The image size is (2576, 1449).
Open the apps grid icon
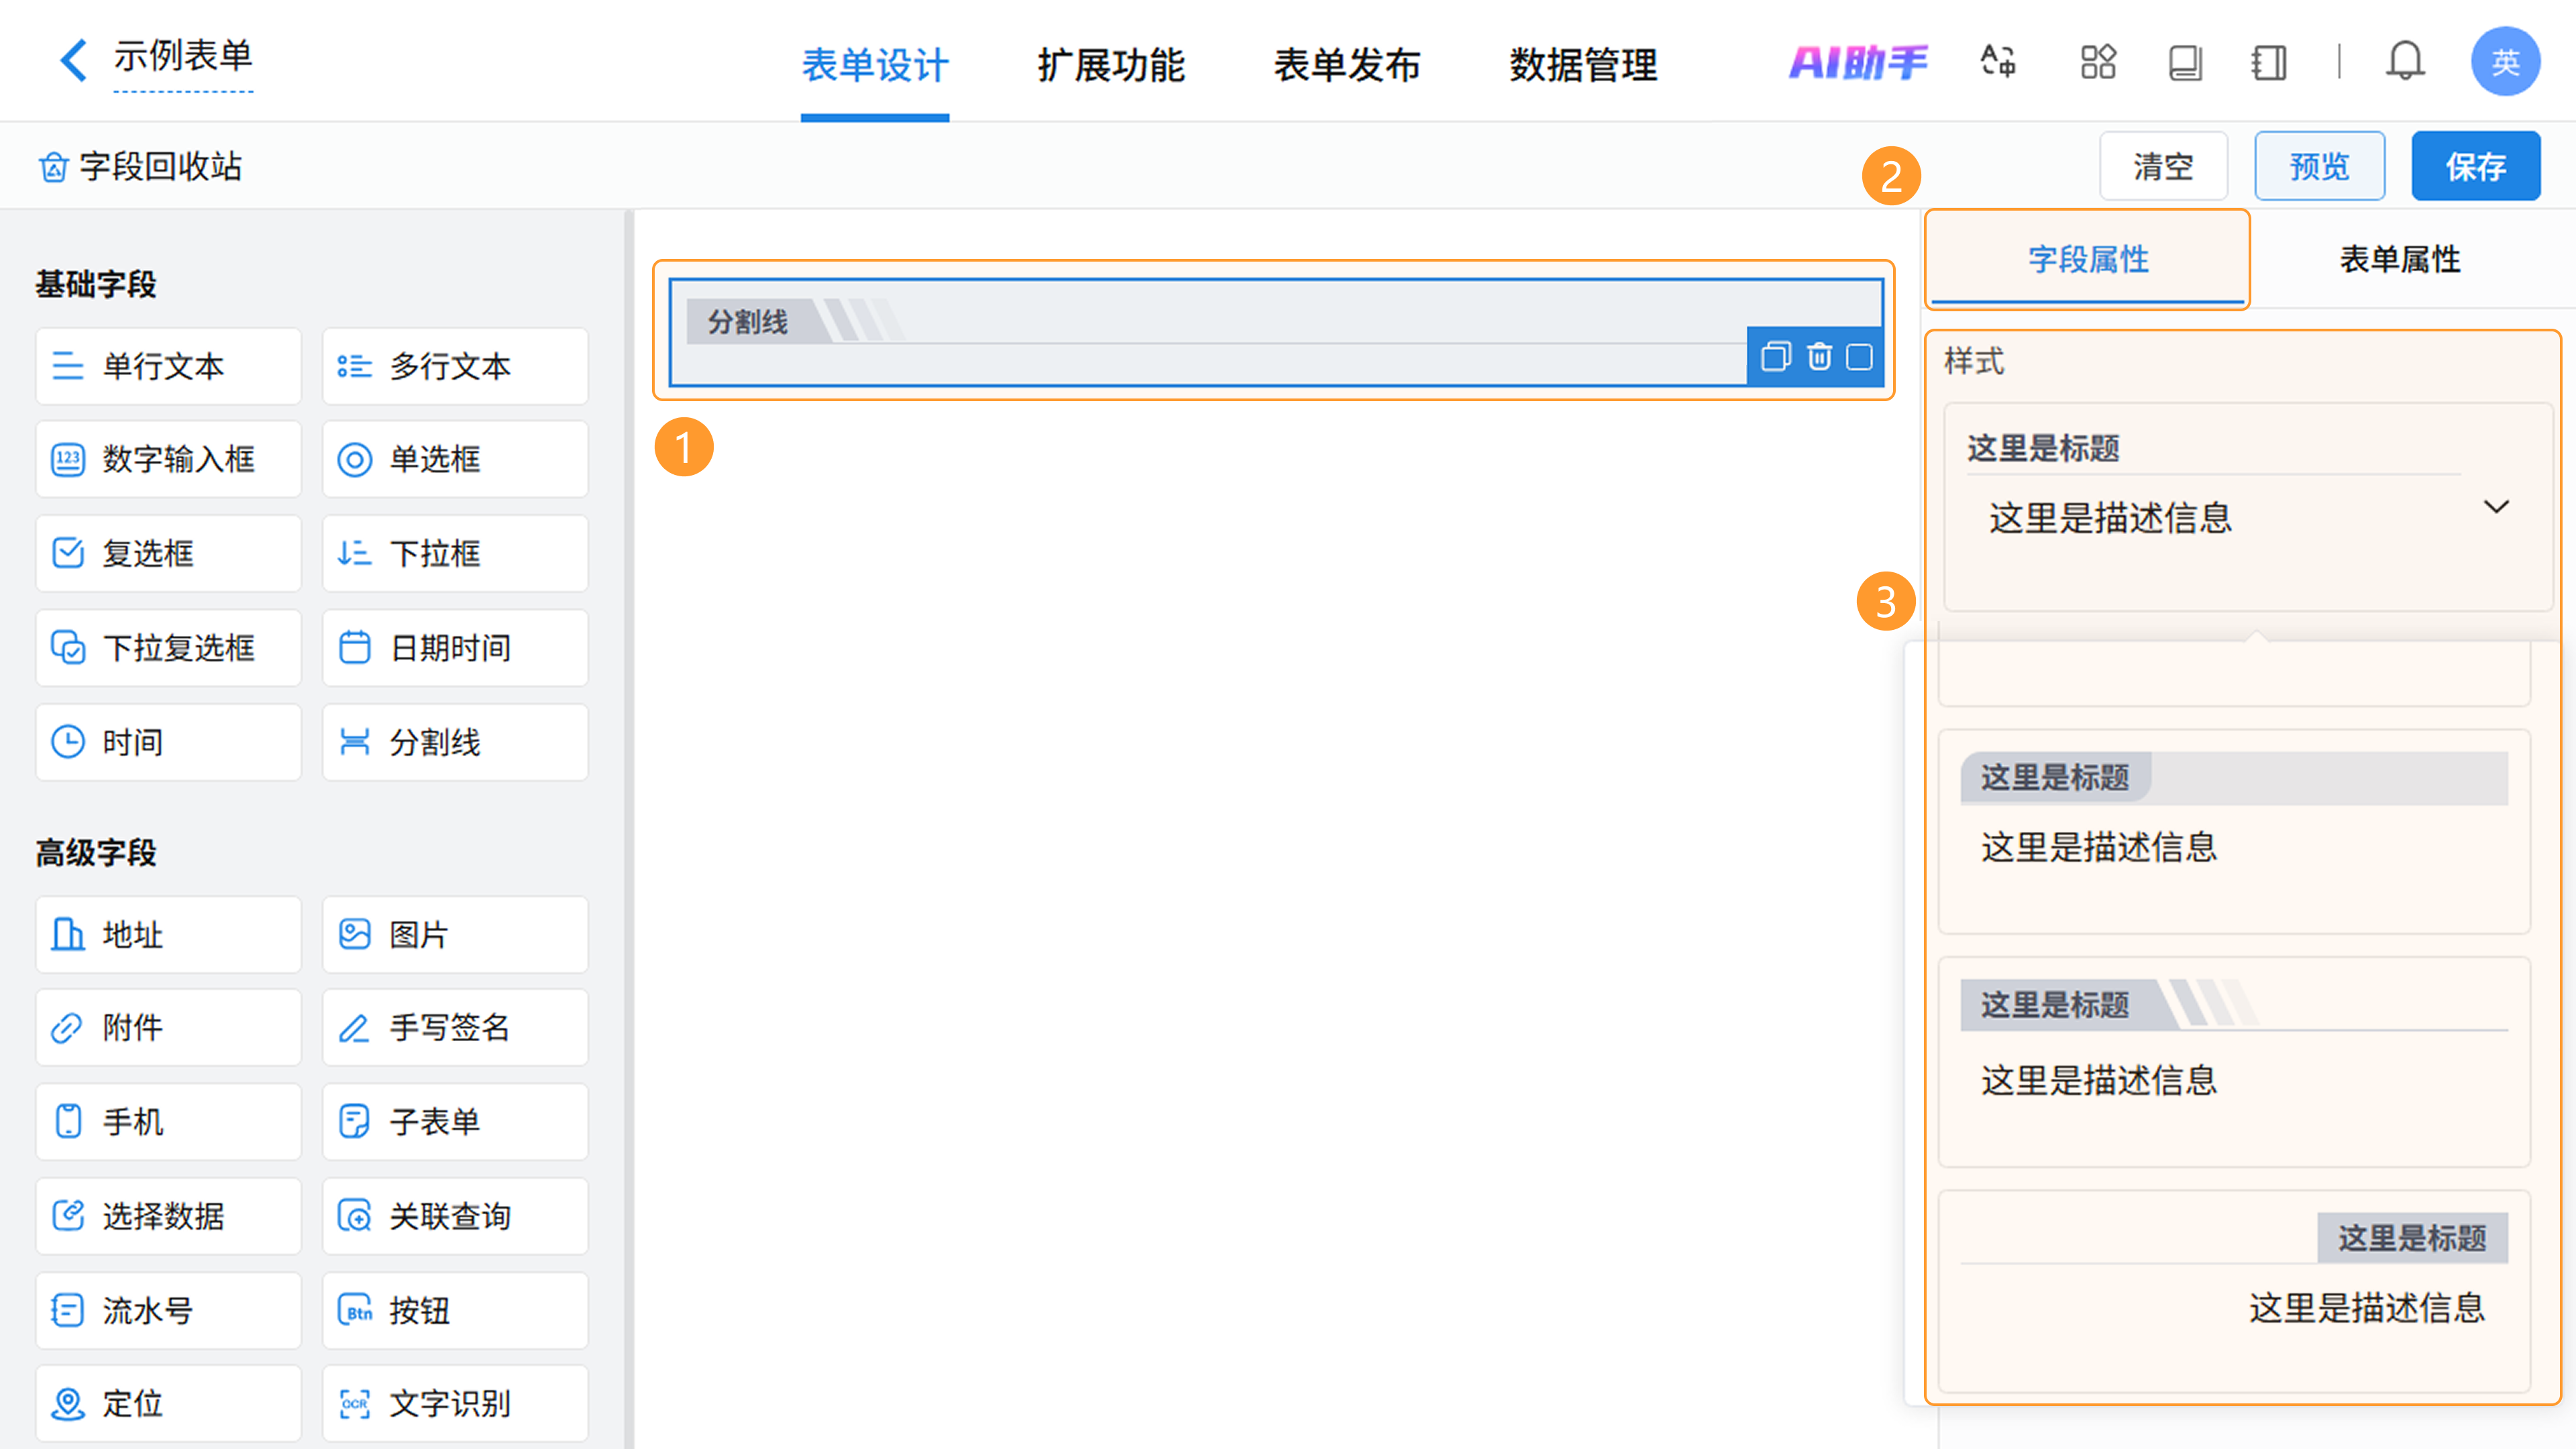[2098, 62]
